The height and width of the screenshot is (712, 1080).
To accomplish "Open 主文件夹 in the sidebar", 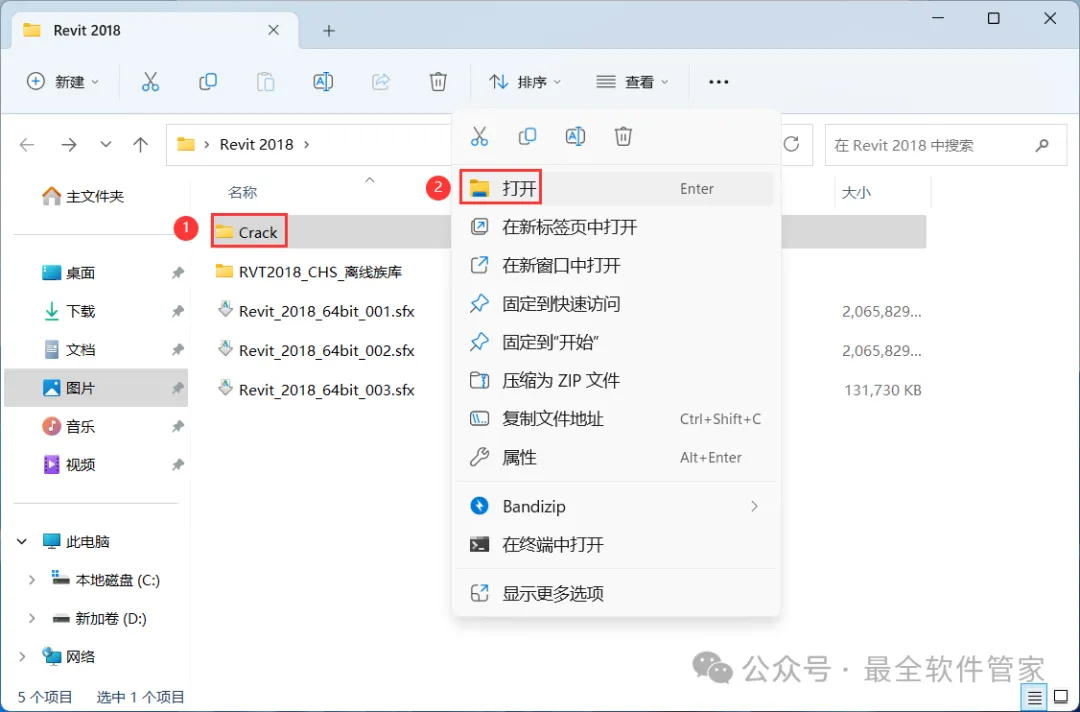I will 83,197.
